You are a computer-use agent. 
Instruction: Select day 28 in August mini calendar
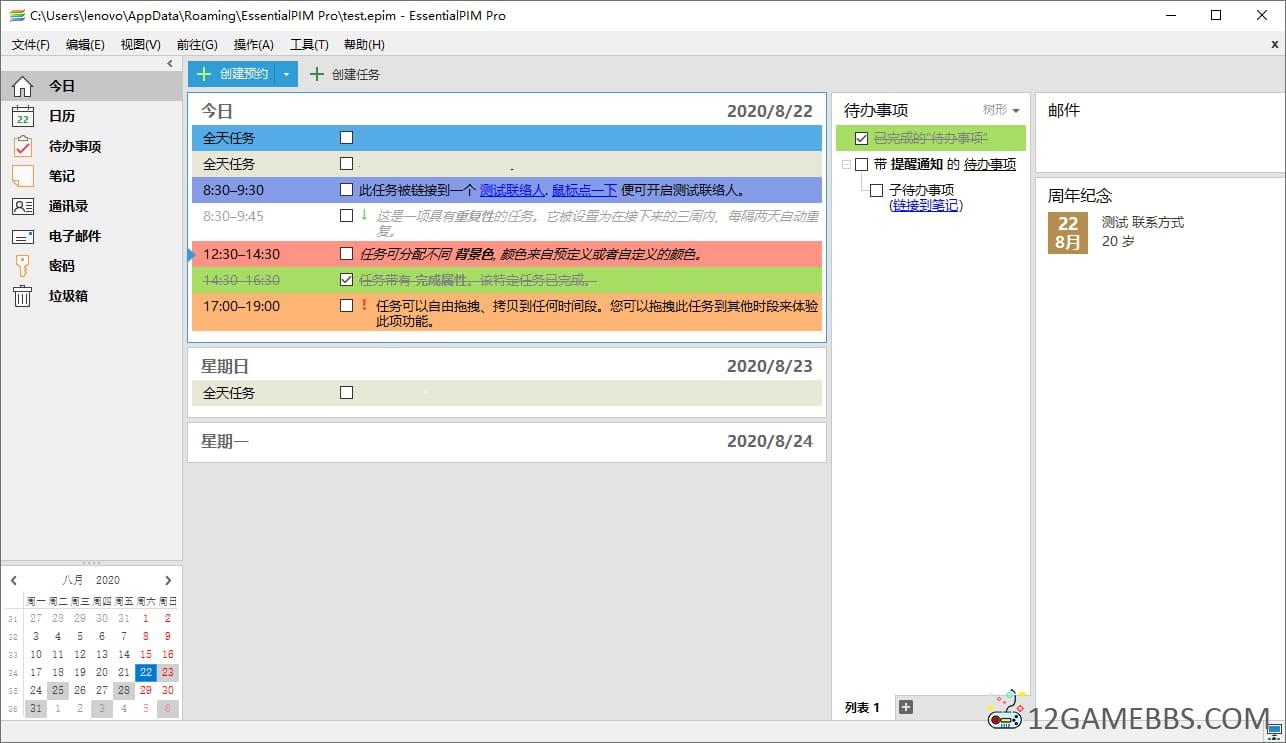124,690
